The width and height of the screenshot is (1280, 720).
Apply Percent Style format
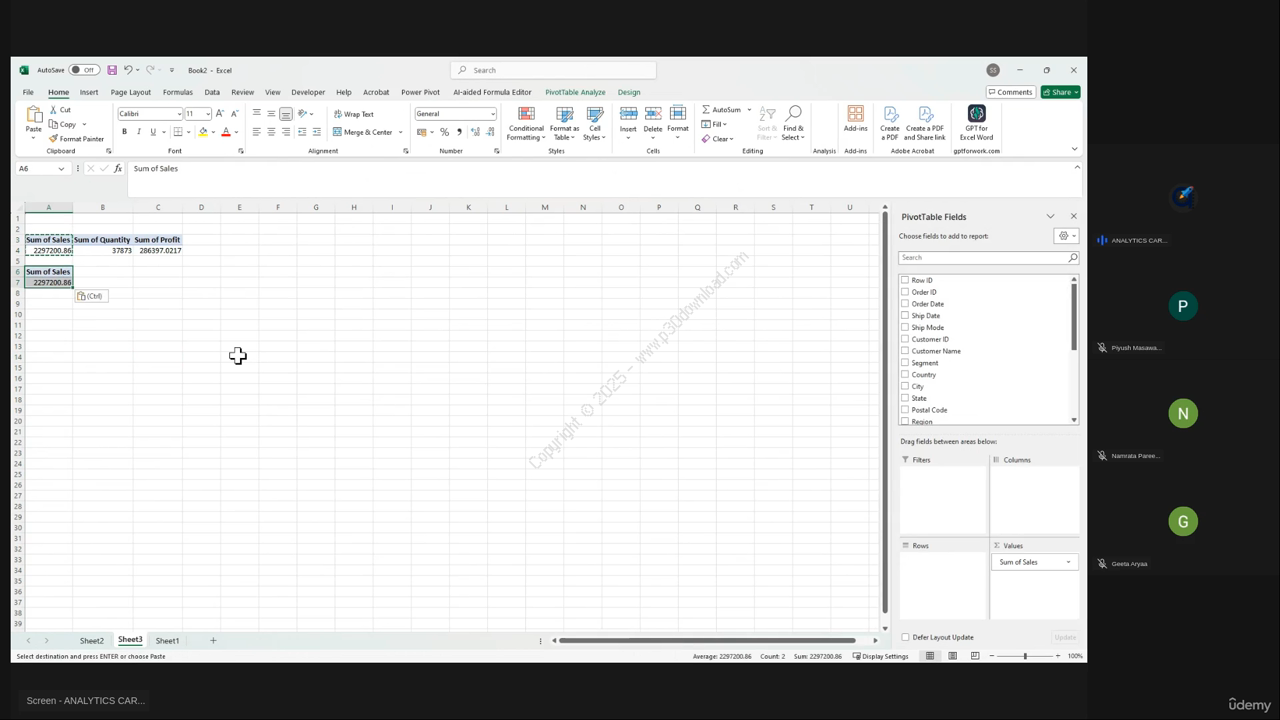pyautogui.click(x=444, y=132)
